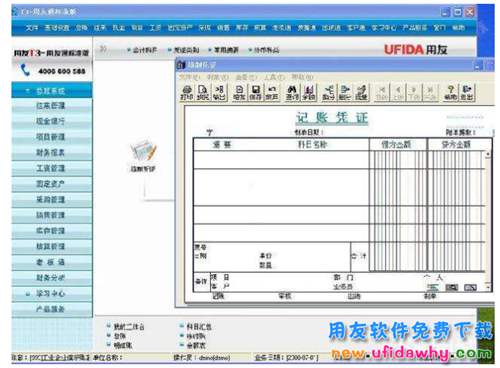This screenshot has width=500, height=368.
Task: Select 固定资产 in the left sidebar
Action: click(52, 184)
